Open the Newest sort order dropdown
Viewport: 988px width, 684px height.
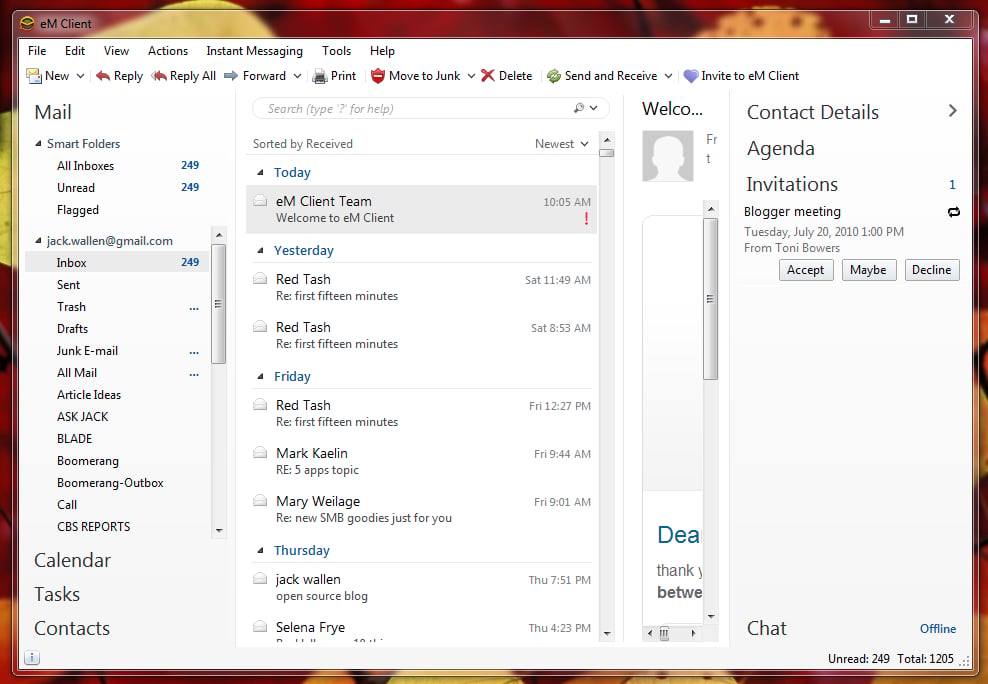tap(561, 144)
